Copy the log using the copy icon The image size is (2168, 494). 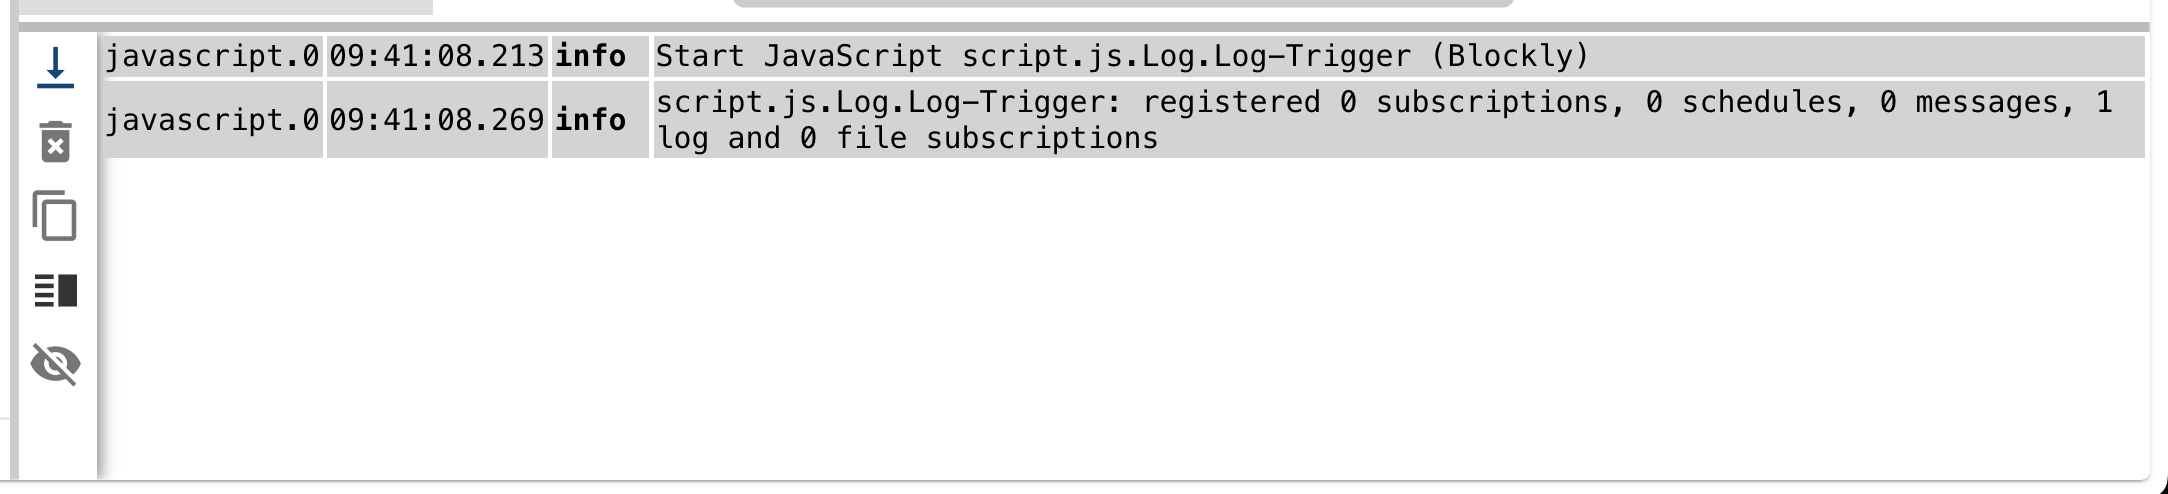coord(56,215)
